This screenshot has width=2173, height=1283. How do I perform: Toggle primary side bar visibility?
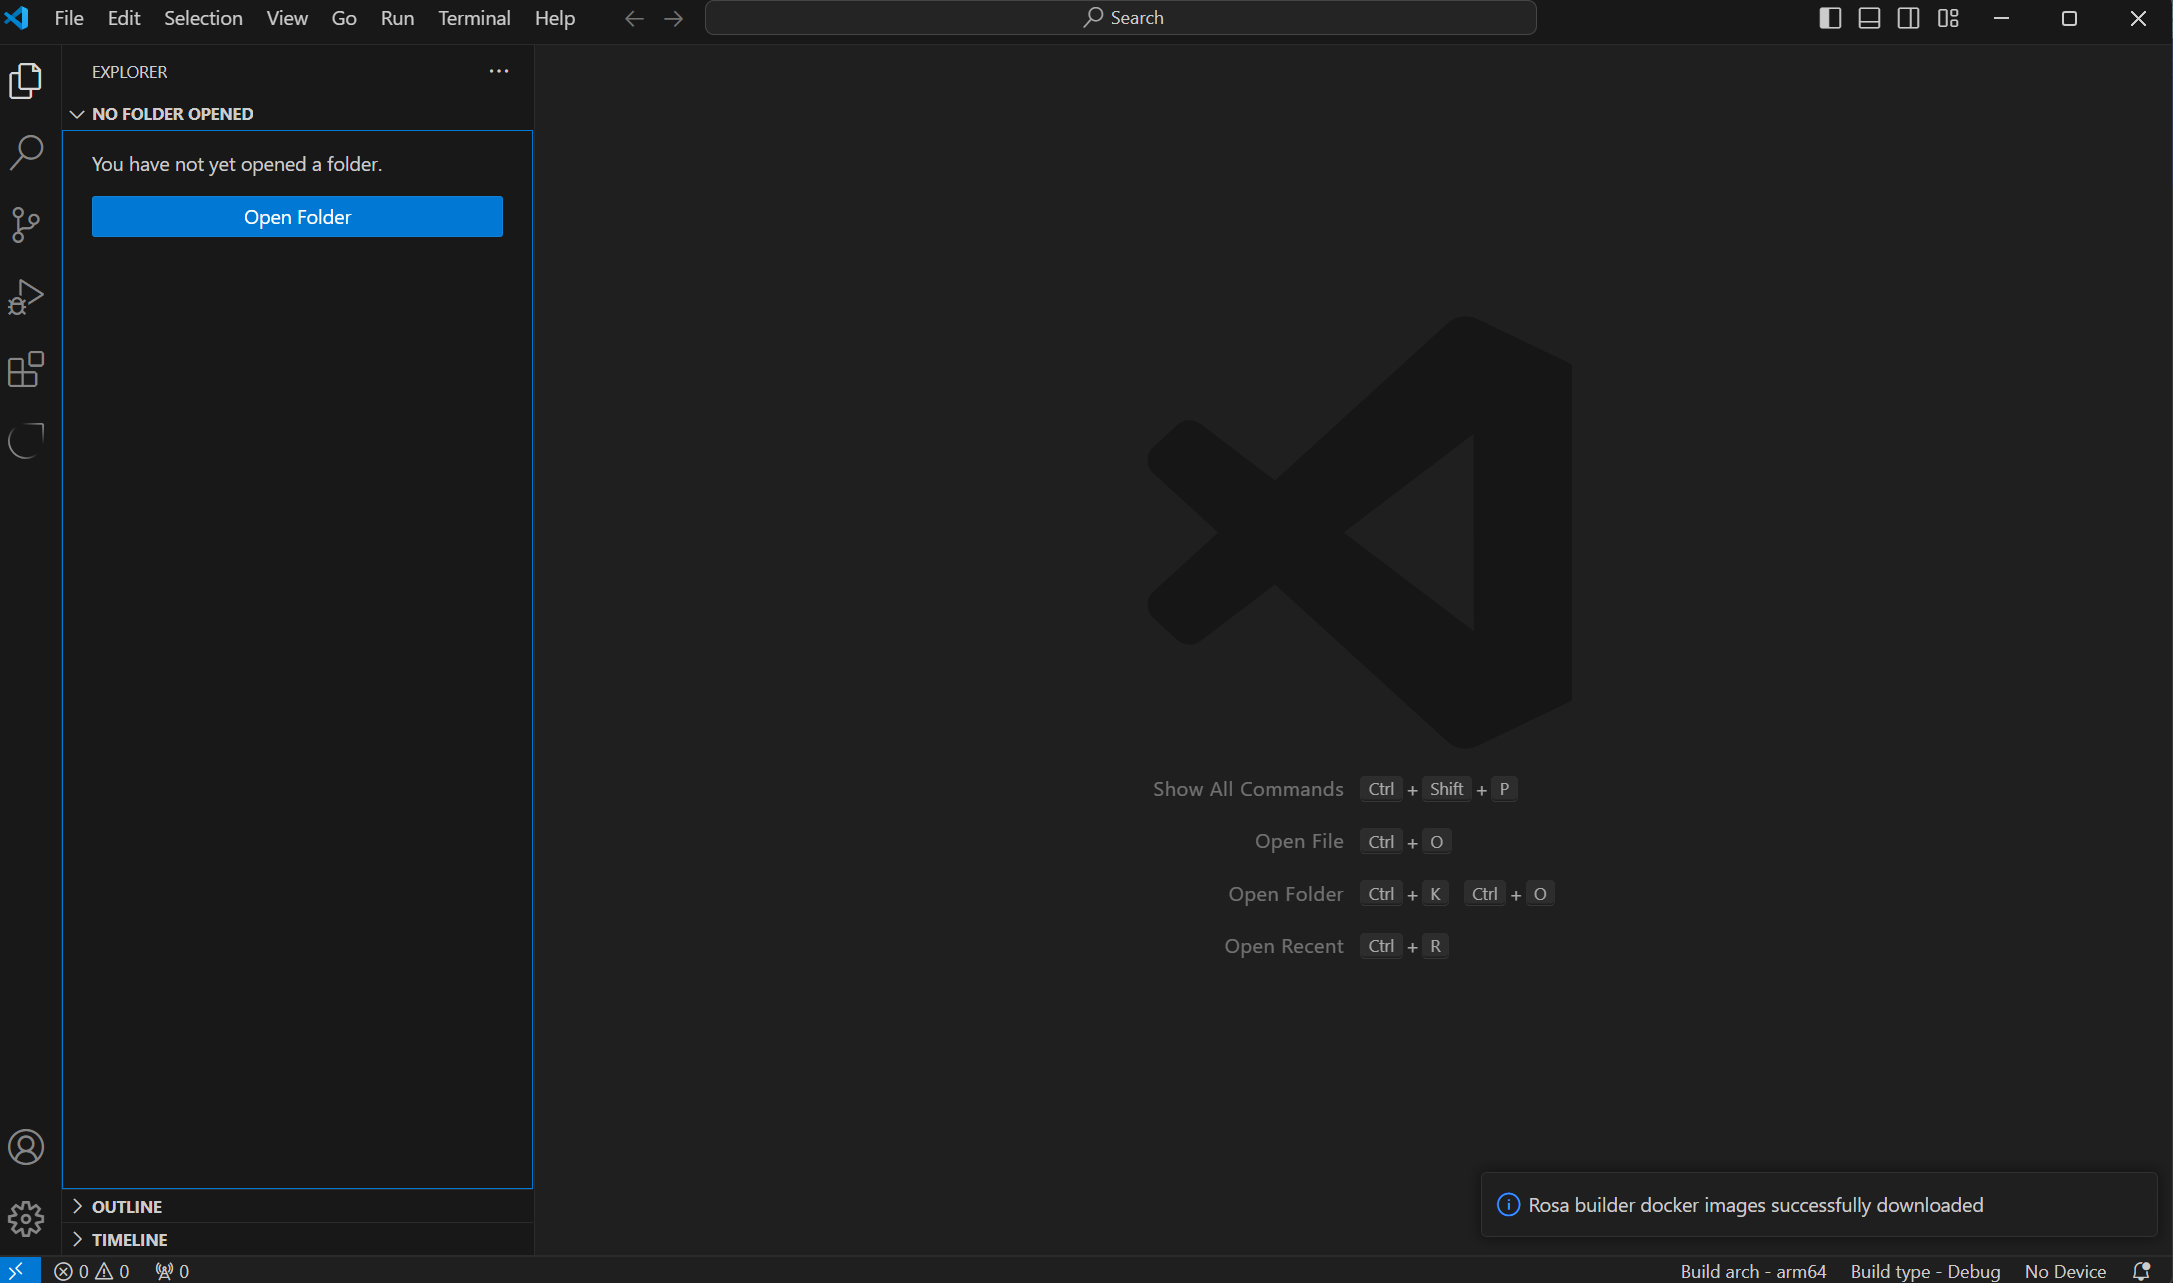[1830, 18]
